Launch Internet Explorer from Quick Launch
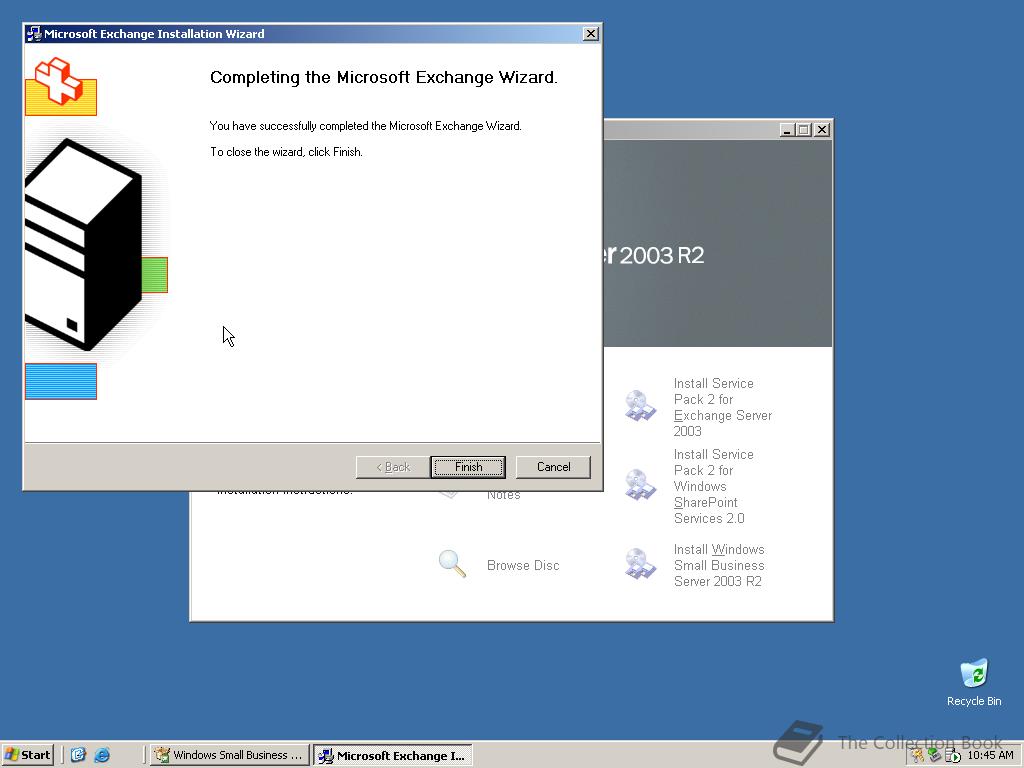The image size is (1024, 768). [x=102, y=755]
